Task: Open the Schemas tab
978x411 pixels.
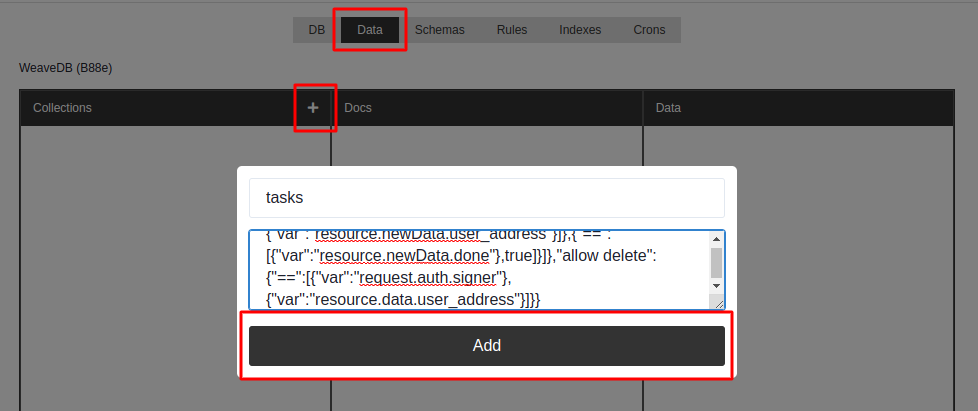Action: pos(439,30)
